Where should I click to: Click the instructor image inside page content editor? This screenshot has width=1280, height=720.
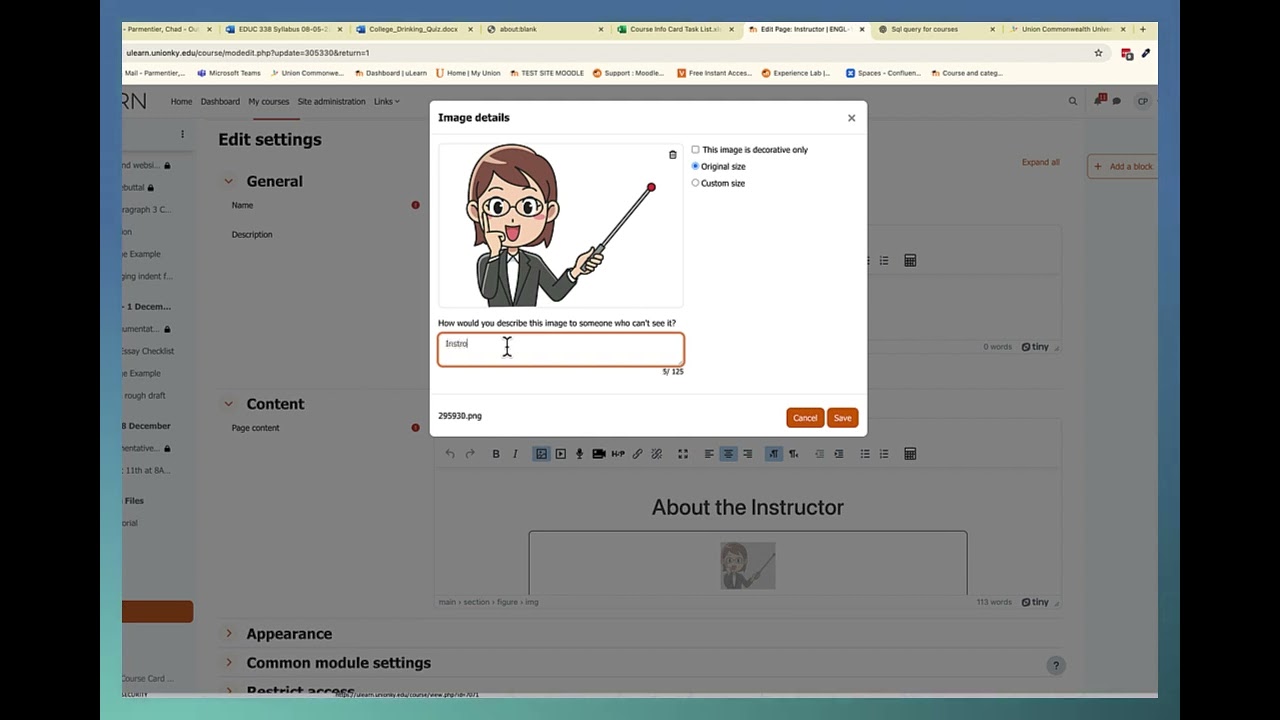pyautogui.click(x=748, y=566)
